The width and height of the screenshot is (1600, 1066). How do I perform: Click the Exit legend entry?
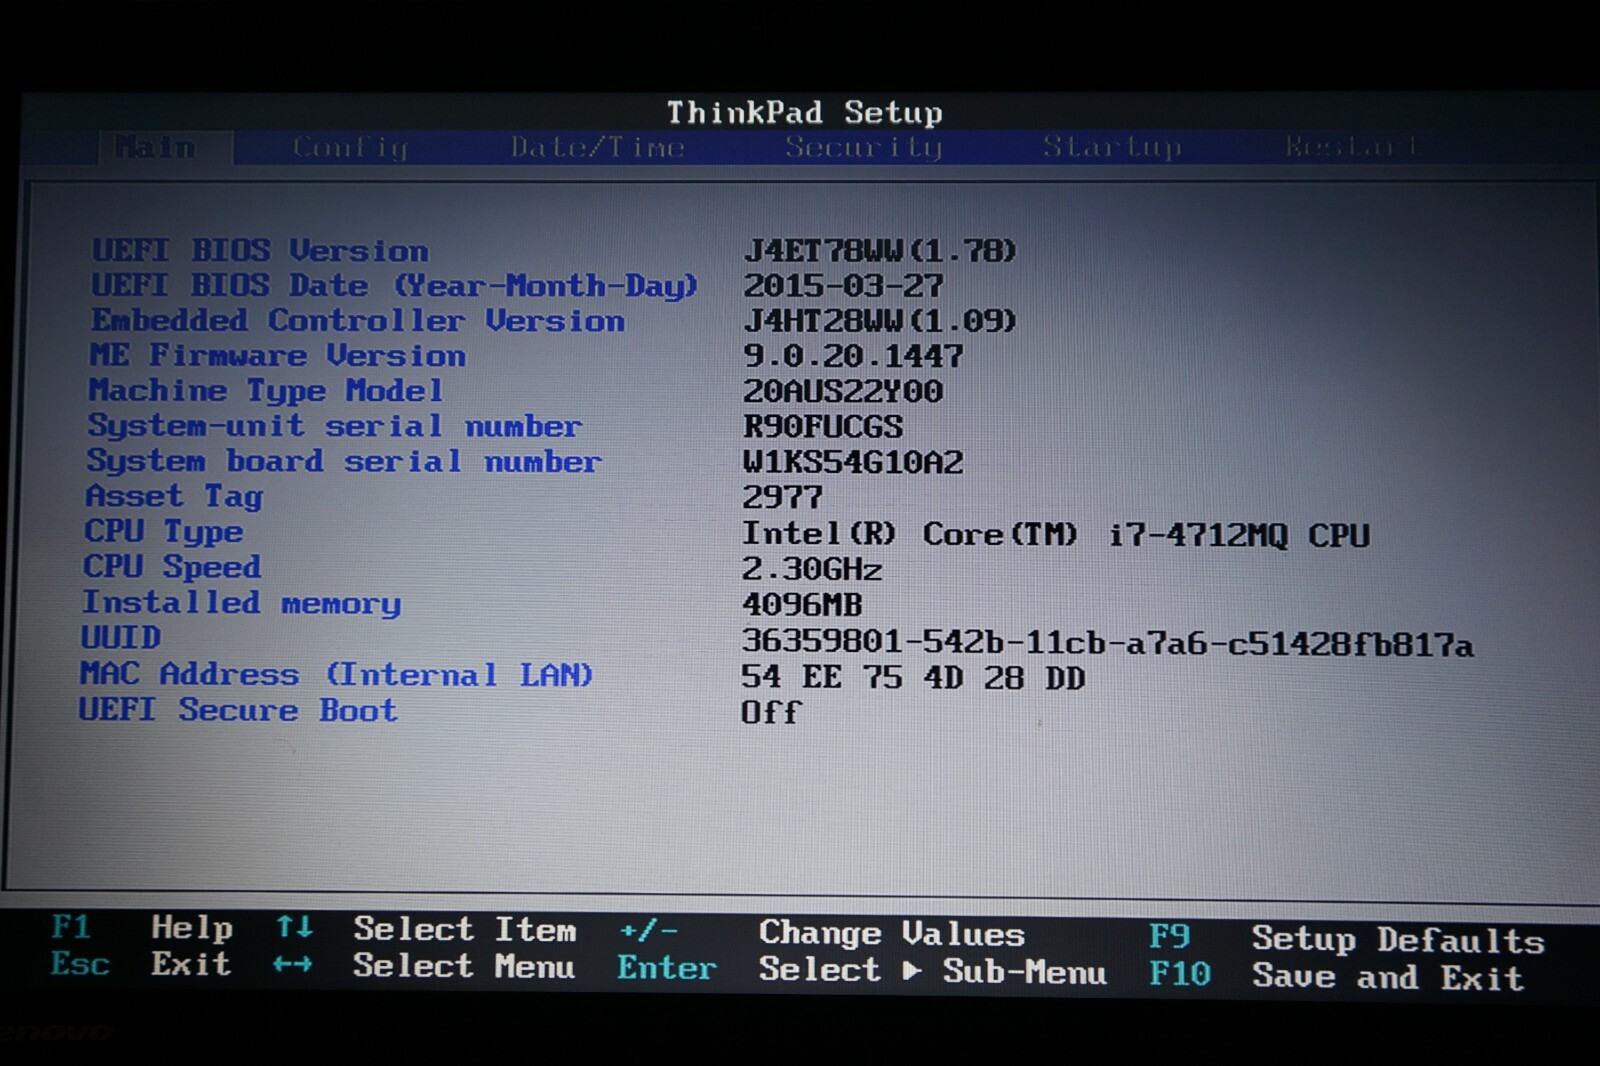(x=191, y=964)
